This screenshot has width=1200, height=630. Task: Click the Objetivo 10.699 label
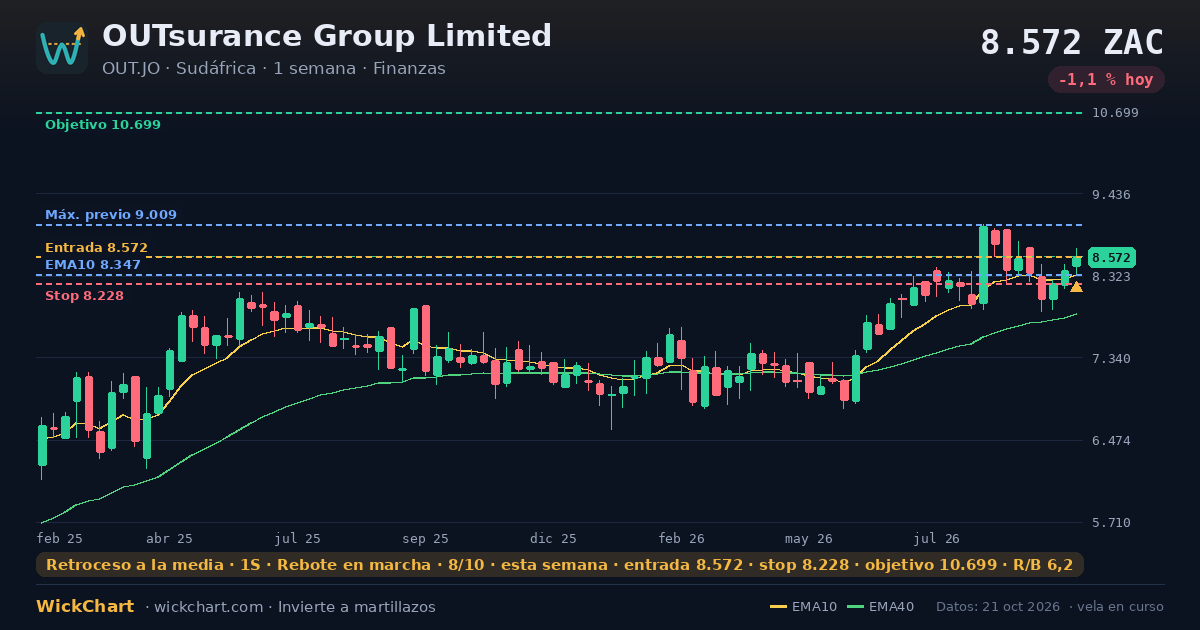coord(102,125)
